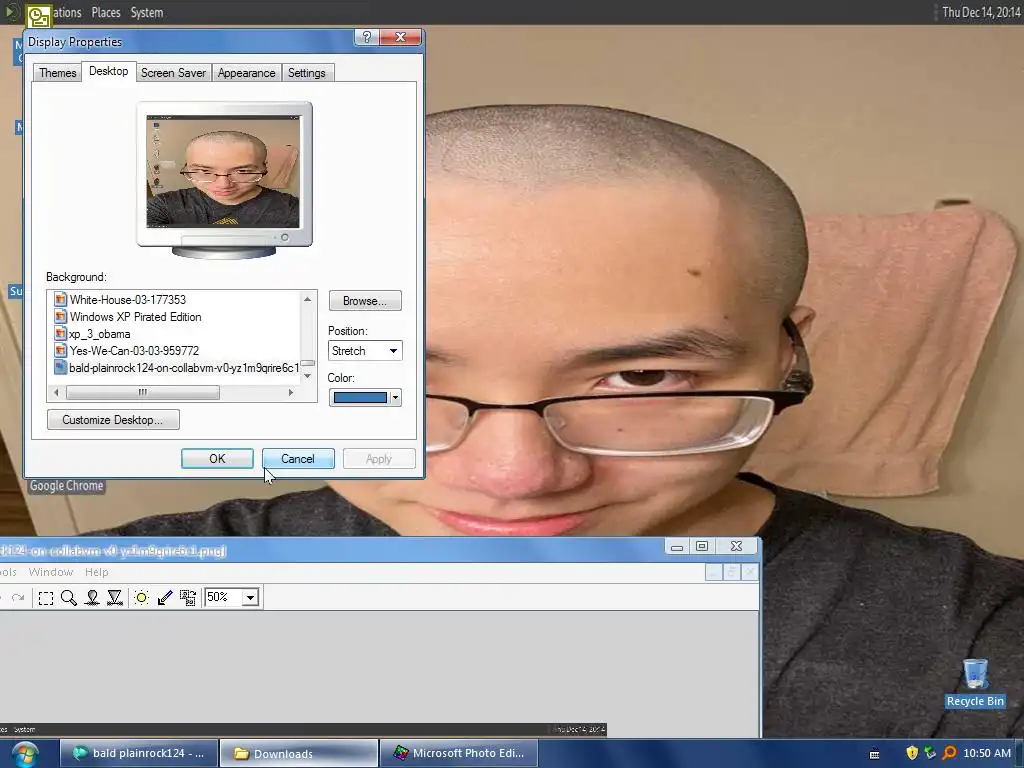Pick the smudge tool in Photo Editor toolbar
1024x768 pixels.
92,598
